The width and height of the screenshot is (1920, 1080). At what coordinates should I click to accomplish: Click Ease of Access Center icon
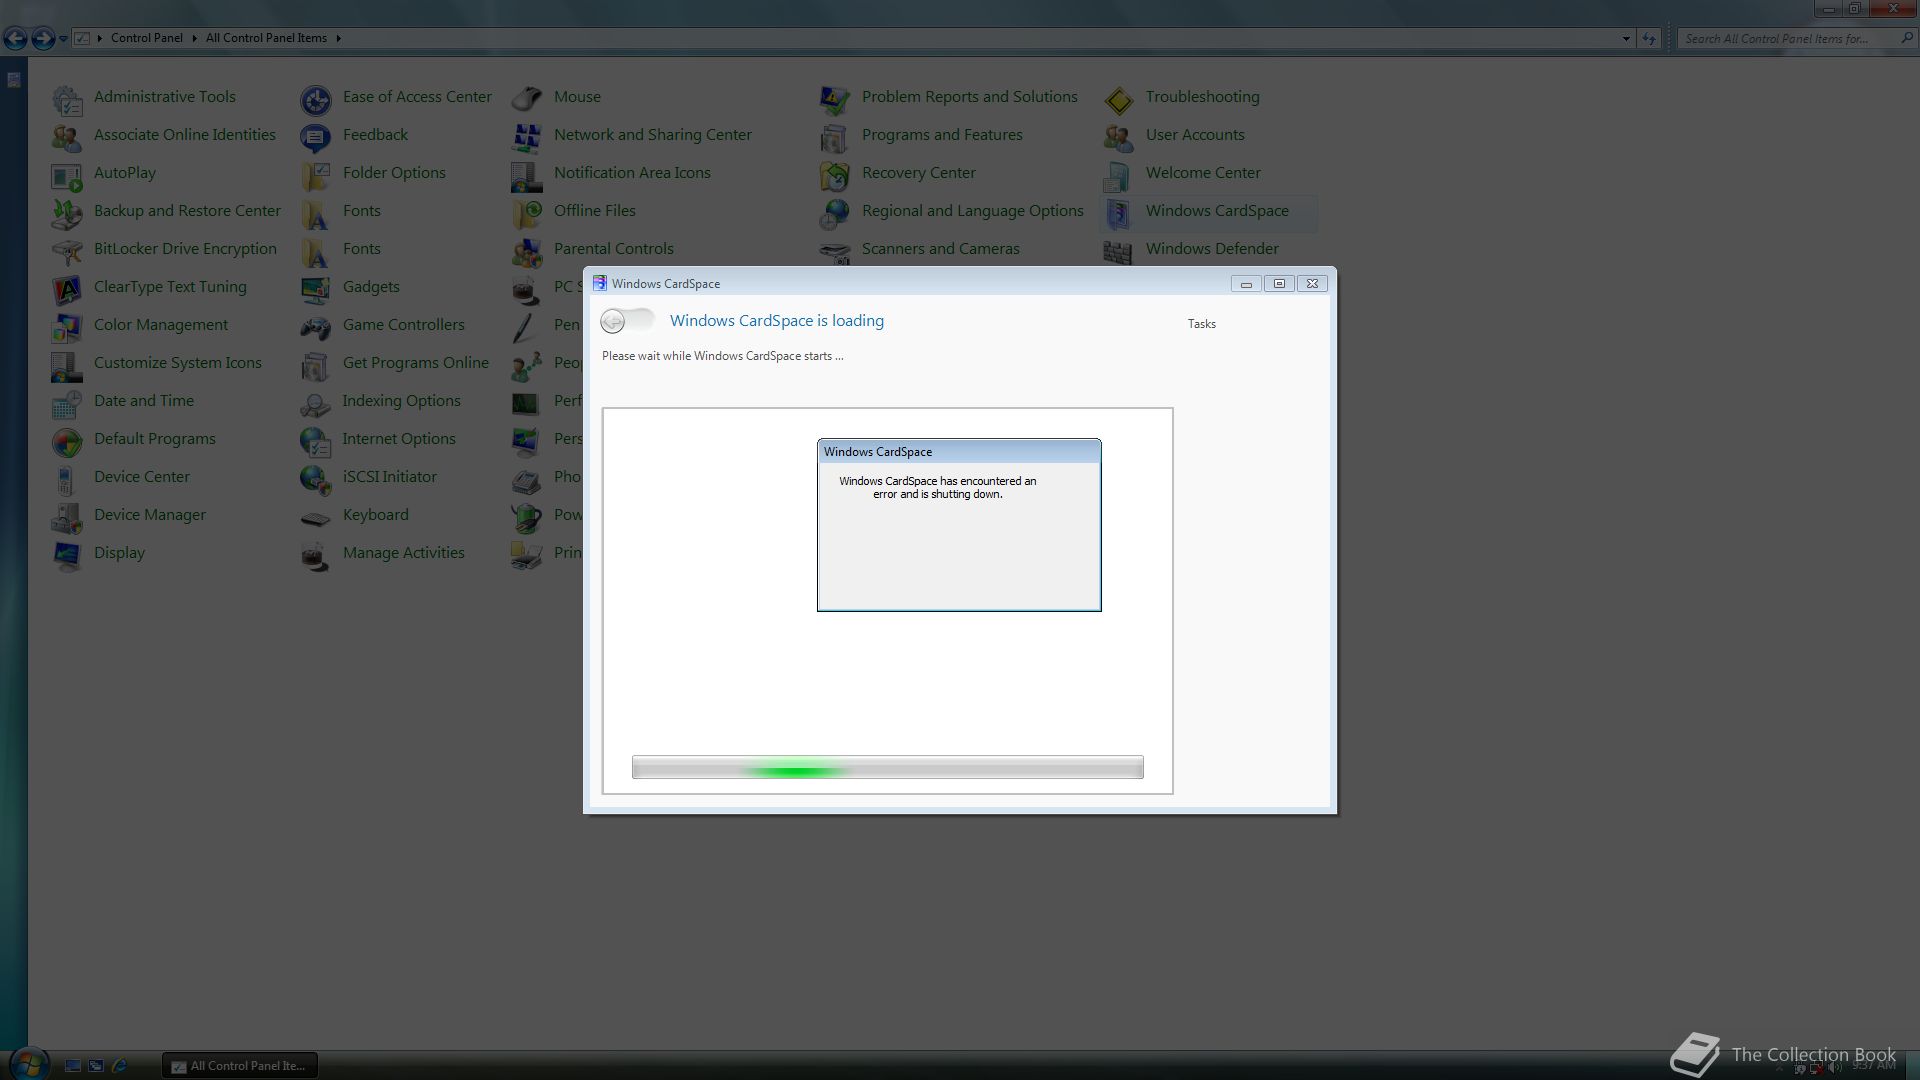(316, 99)
